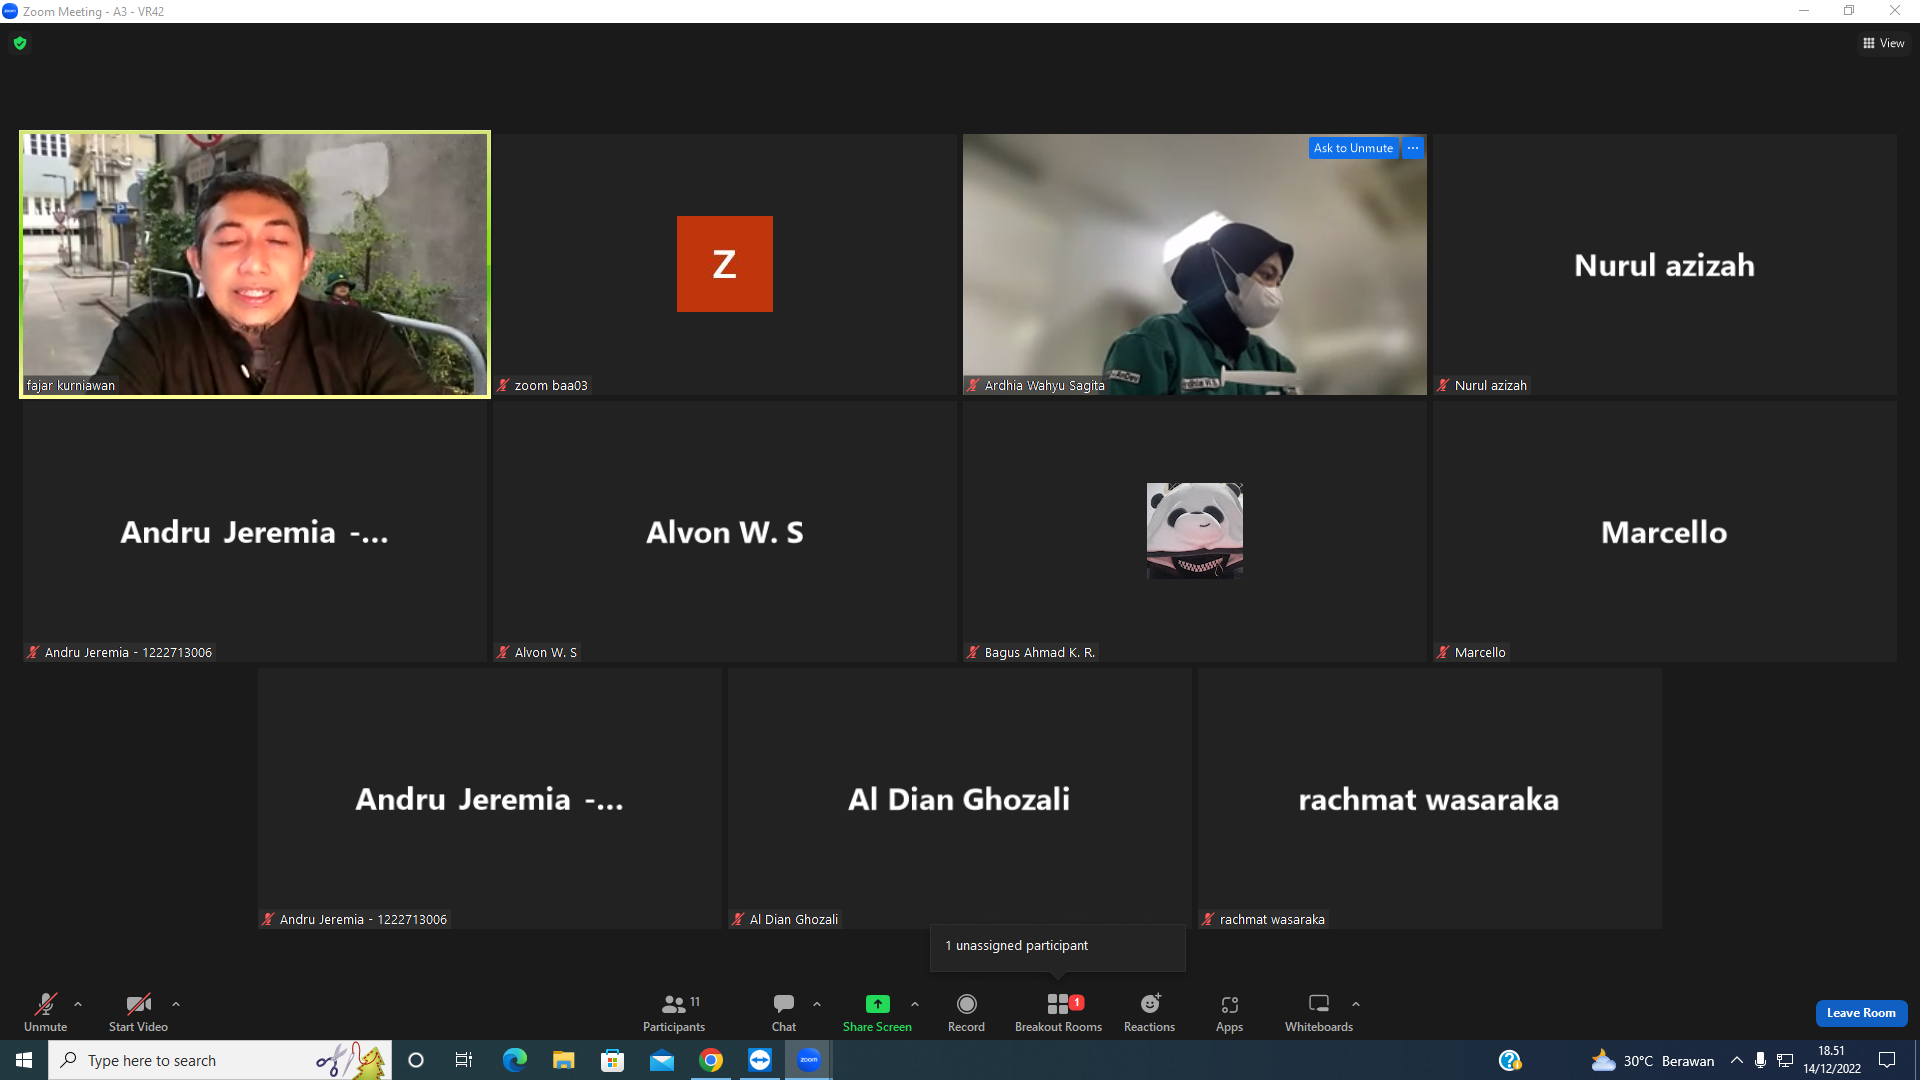Start Share Screen
The width and height of the screenshot is (1920, 1080).
click(x=877, y=1012)
